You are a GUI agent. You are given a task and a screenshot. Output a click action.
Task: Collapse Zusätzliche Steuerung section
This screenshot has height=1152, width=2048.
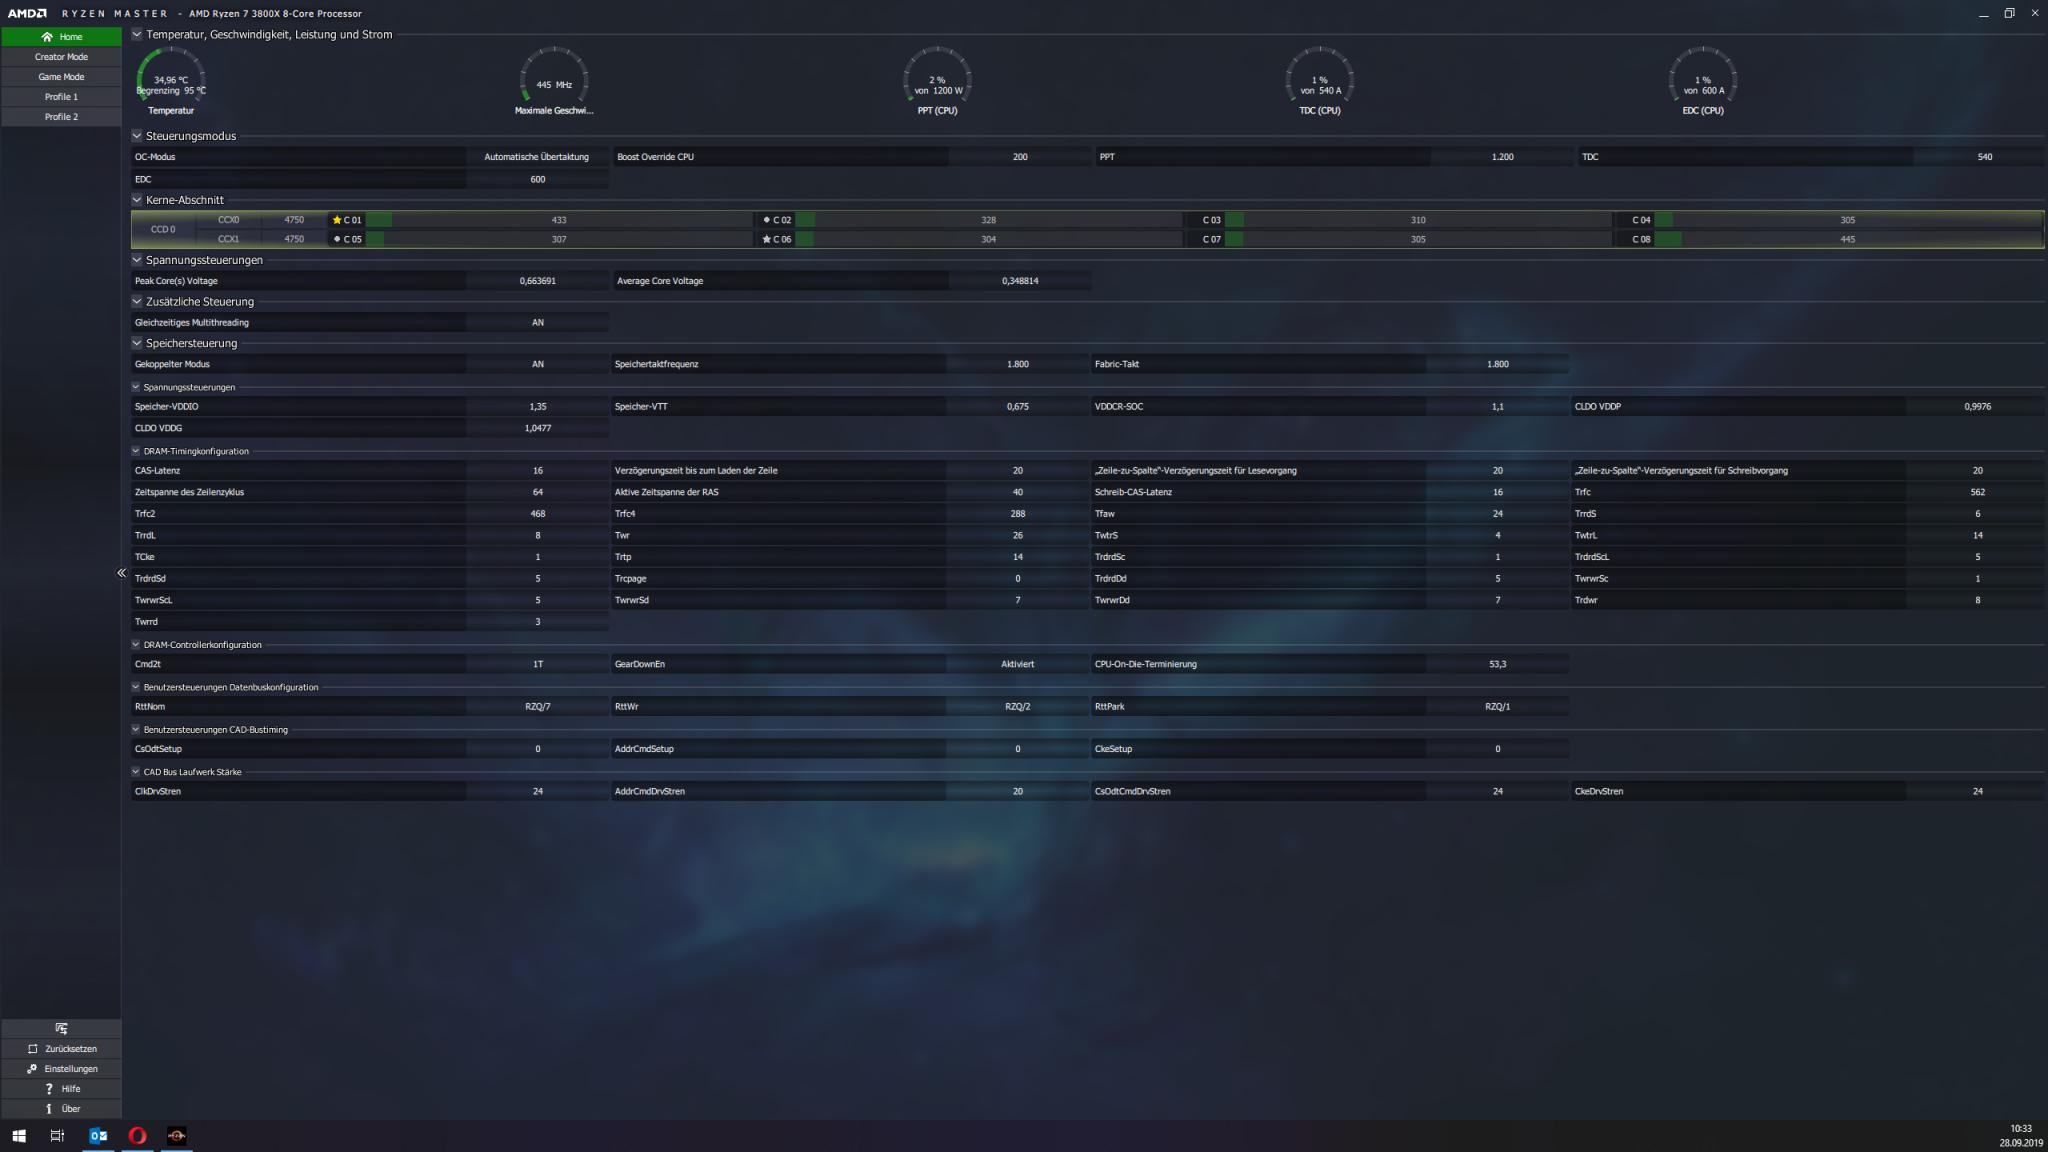point(137,301)
